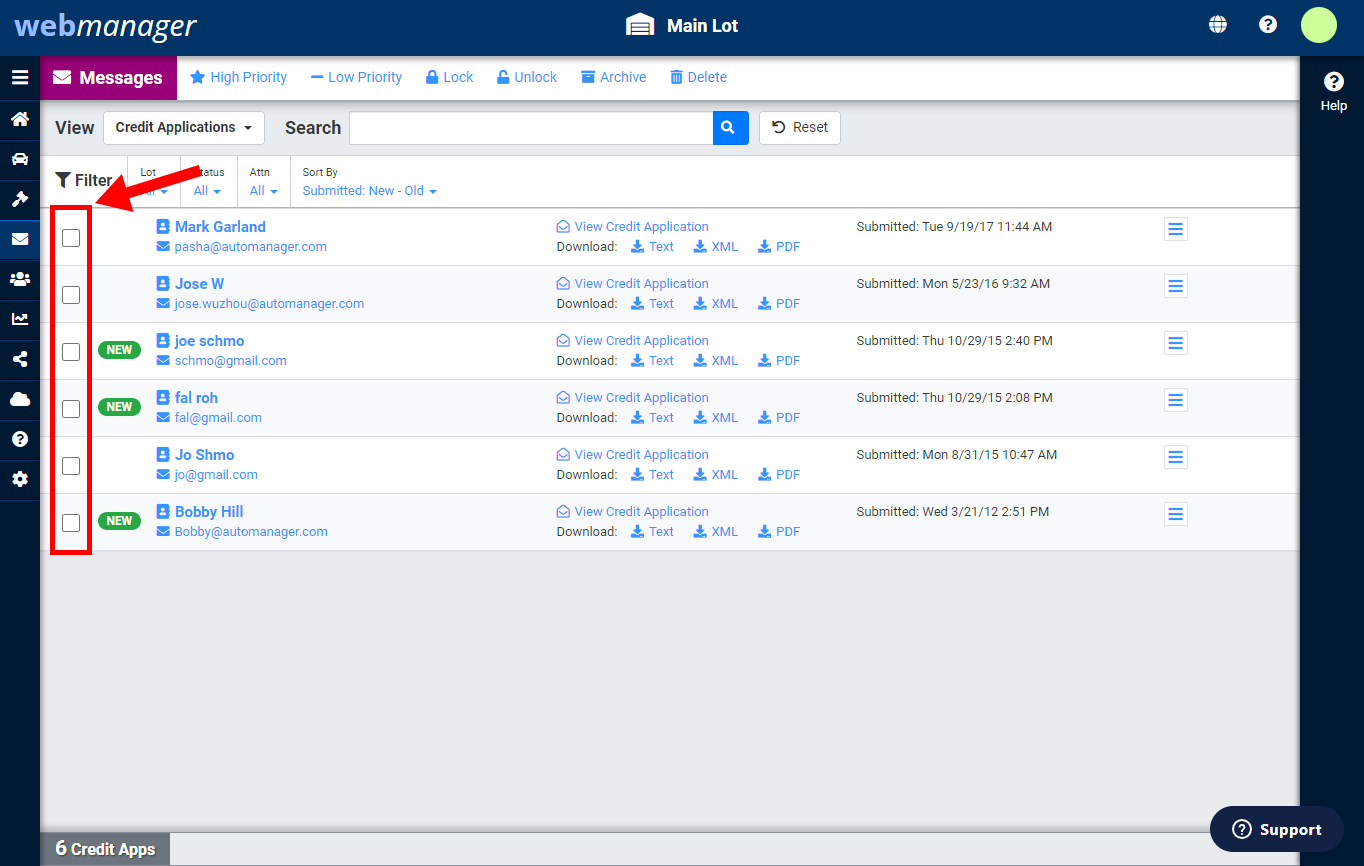Click the globe icon in the top bar
Image resolution: width=1364 pixels, height=866 pixels.
pyautogui.click(x=1217, y=23)
